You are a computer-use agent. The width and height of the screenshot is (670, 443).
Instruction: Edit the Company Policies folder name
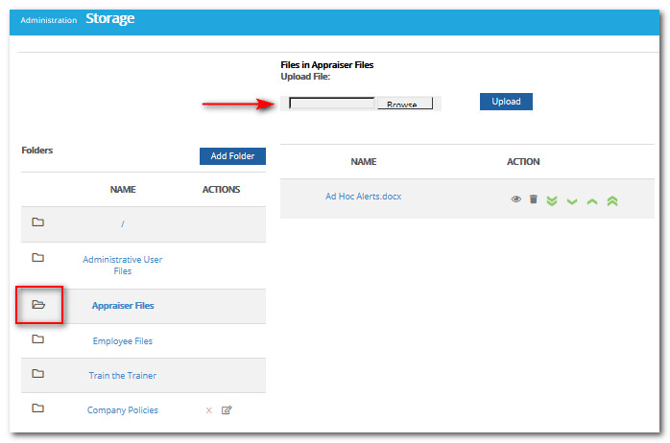point(227,410)
